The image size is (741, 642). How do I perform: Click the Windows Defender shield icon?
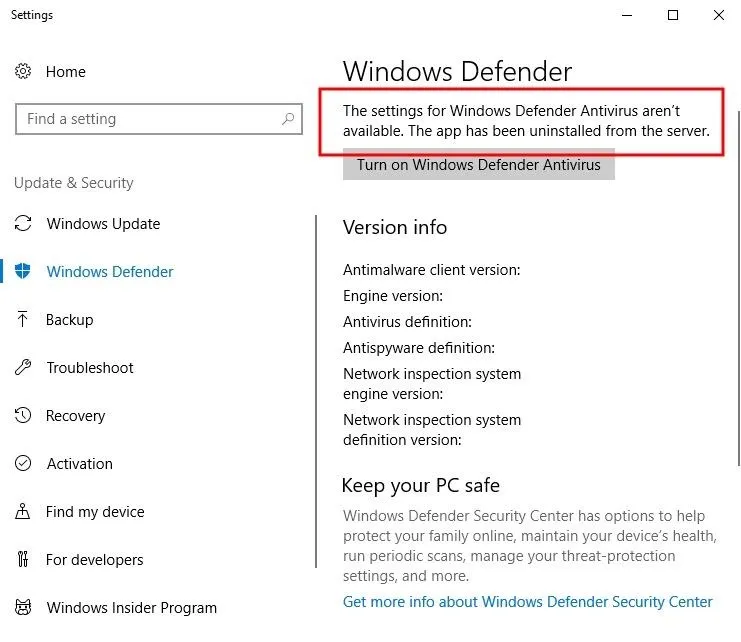pyautogui.click(x=23, y=271)
